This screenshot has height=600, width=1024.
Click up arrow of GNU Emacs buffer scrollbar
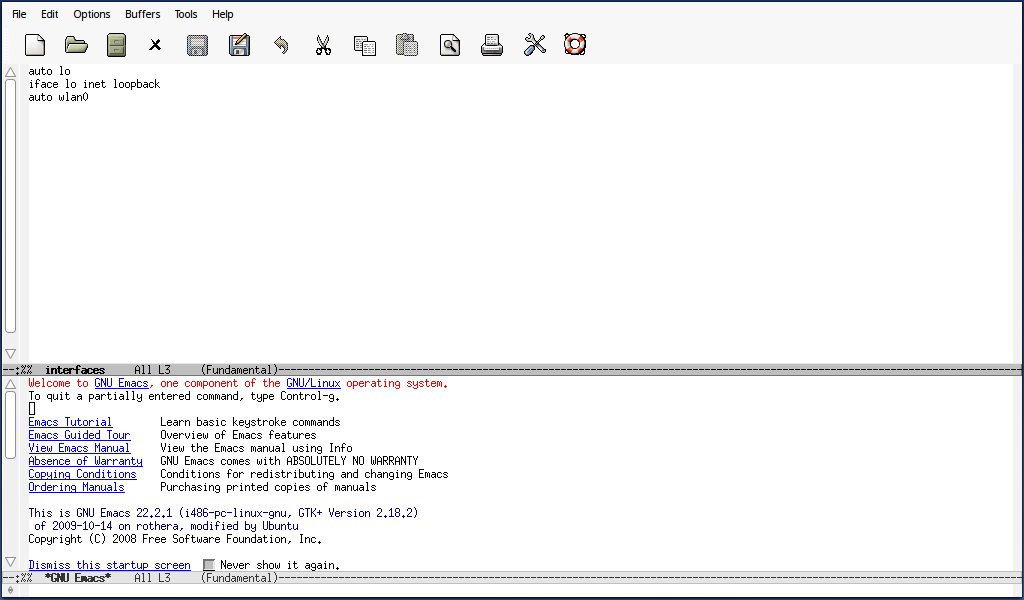[x=10, y=384]
